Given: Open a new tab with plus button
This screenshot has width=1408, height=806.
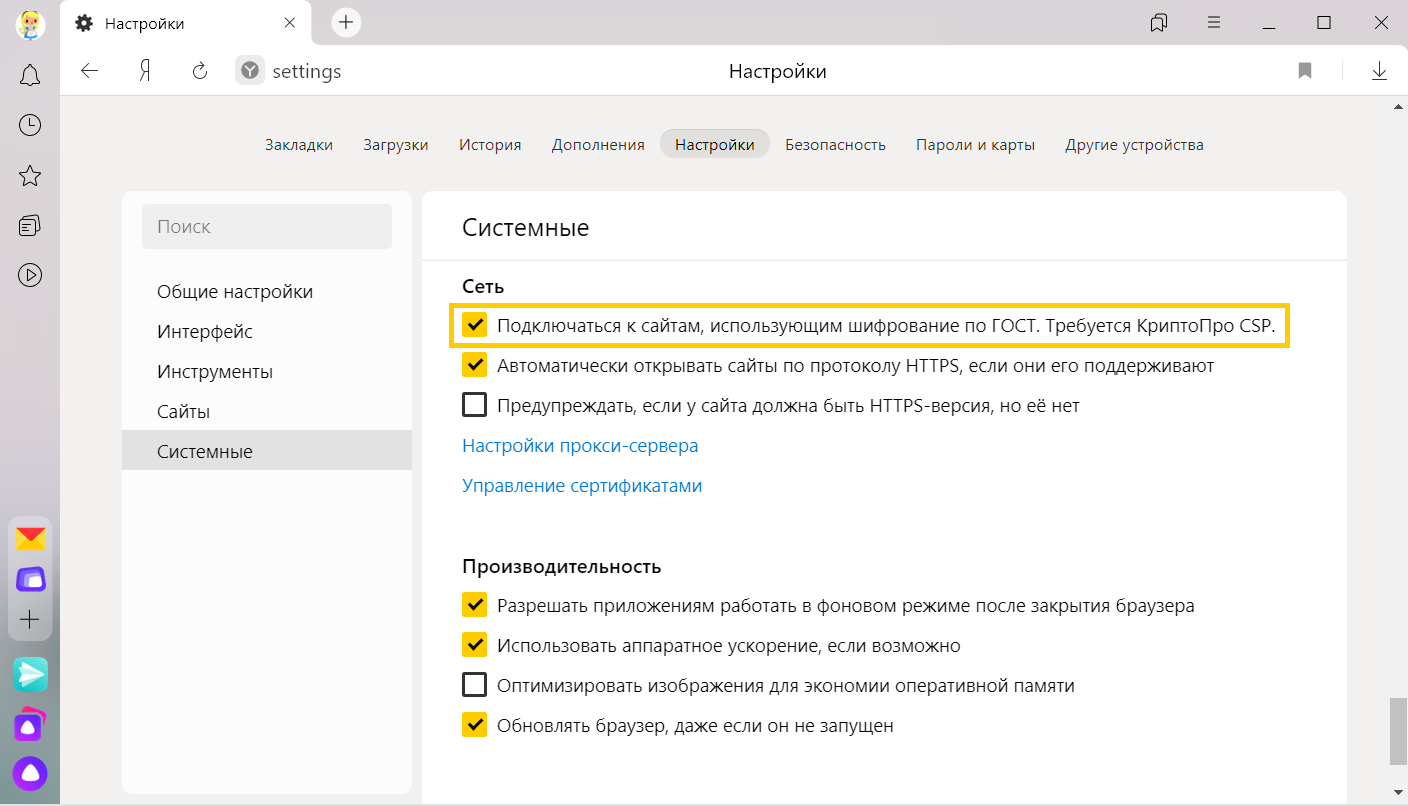Looking at the screenshot, I should tap(346, 22).
